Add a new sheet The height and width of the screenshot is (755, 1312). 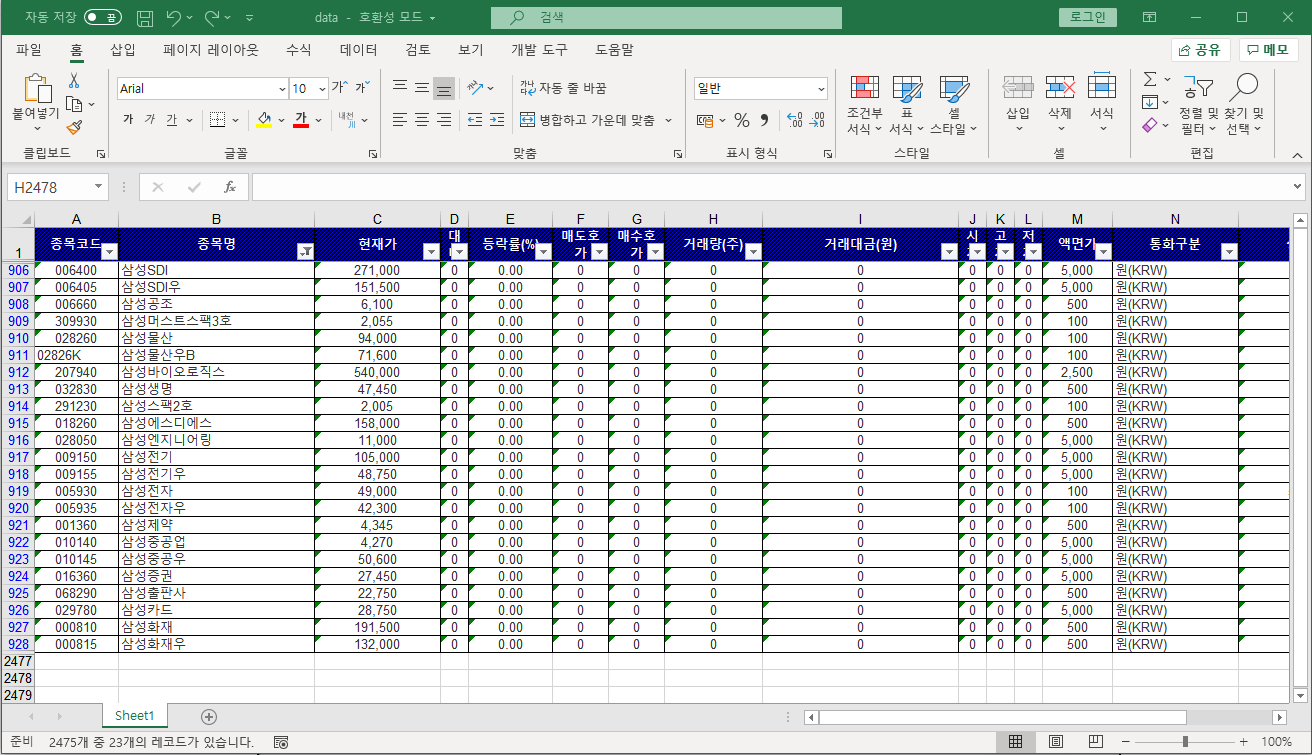click(209, 716)
